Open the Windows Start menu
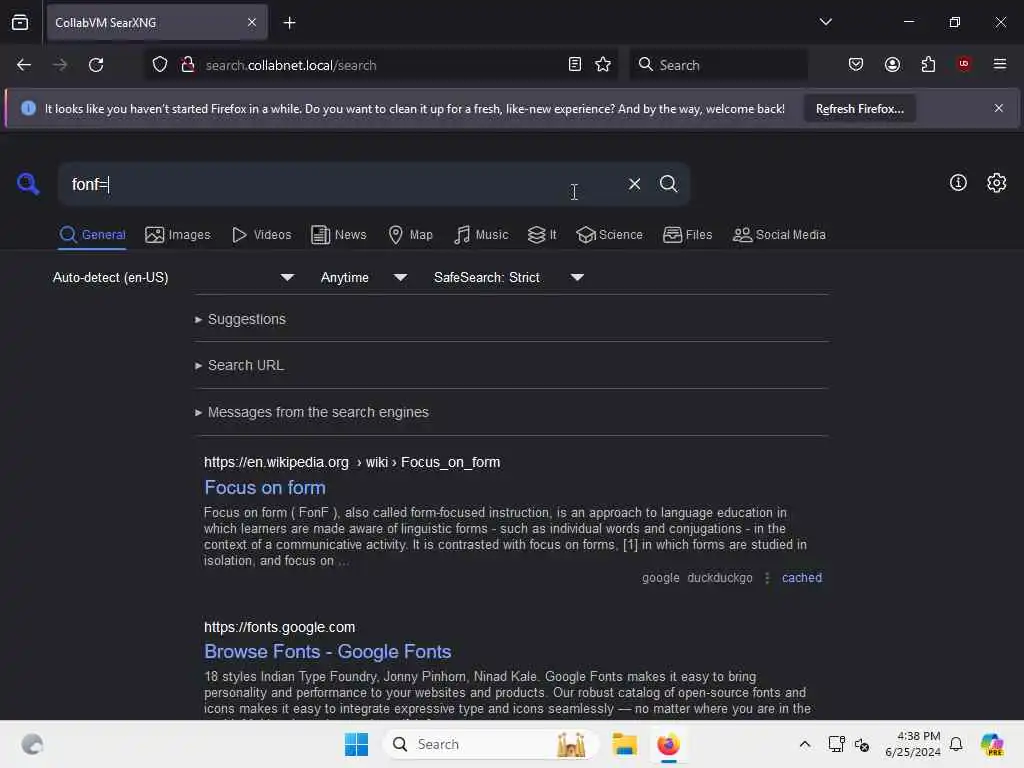This screenshot has height=768, width=1024. point(357,744)
